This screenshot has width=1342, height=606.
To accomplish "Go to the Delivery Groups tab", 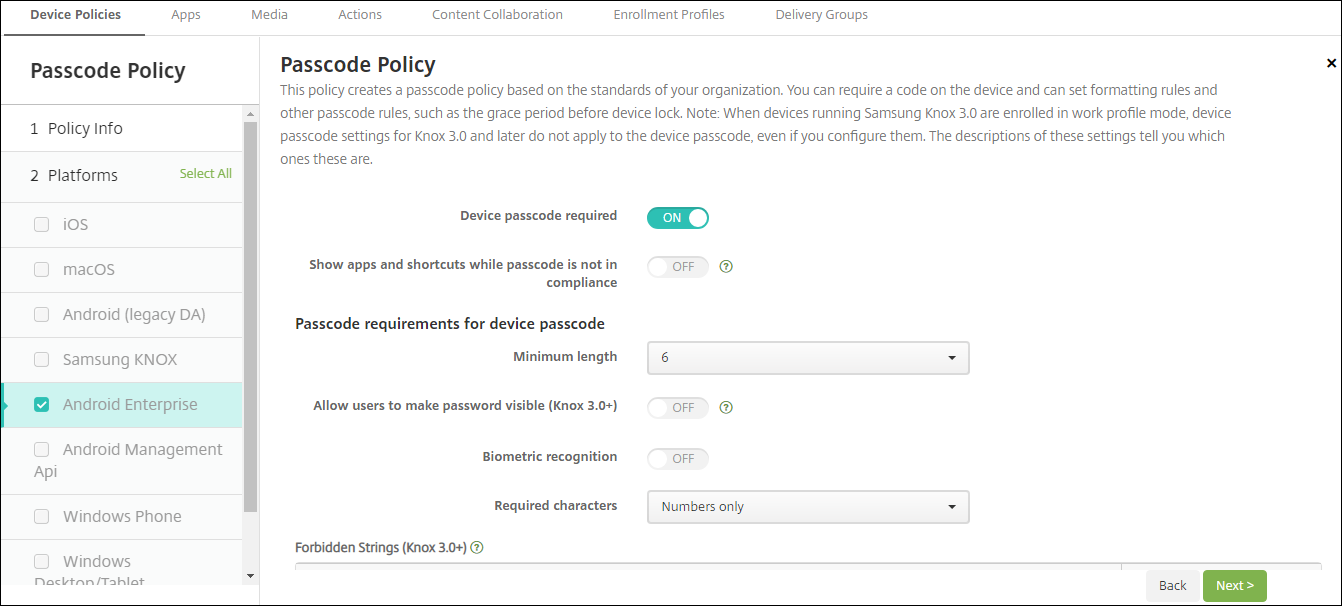I will (821, 15).
